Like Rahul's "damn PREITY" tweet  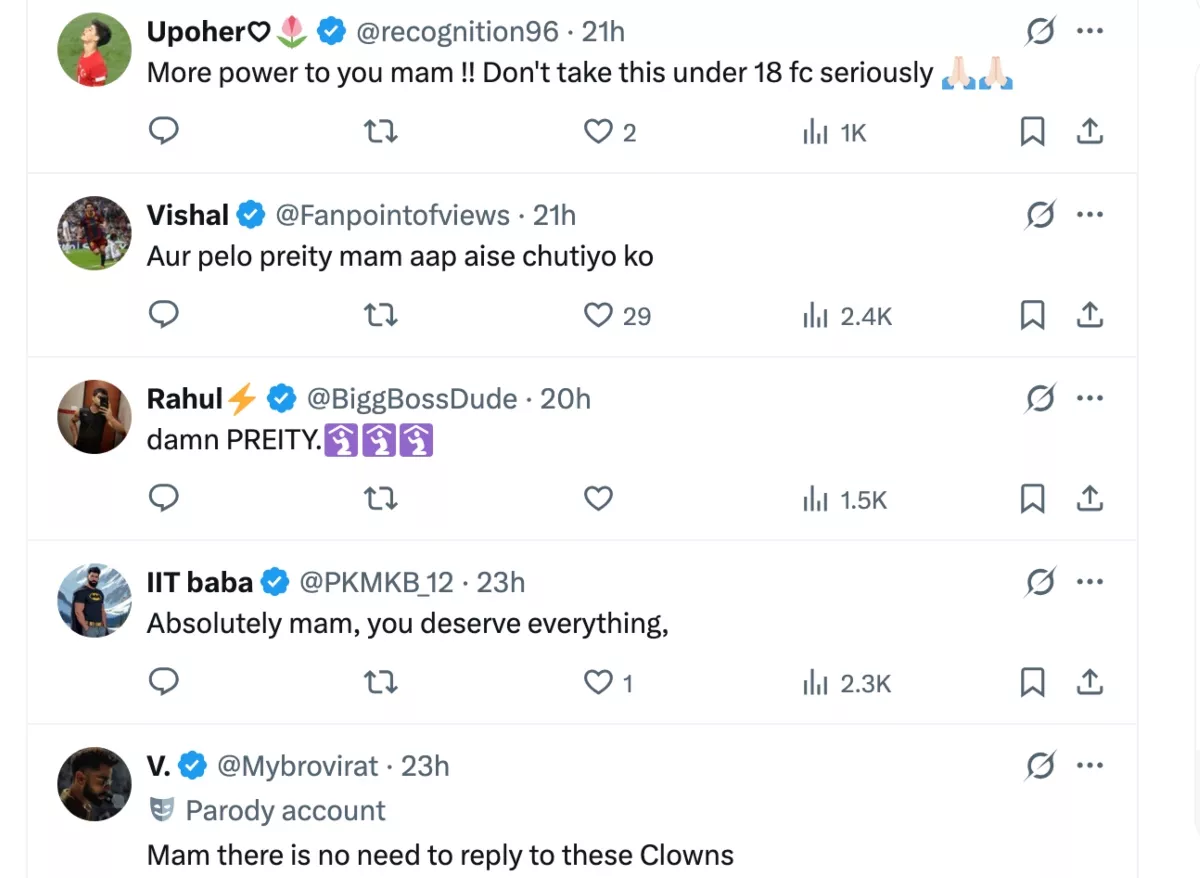(598, 498)
